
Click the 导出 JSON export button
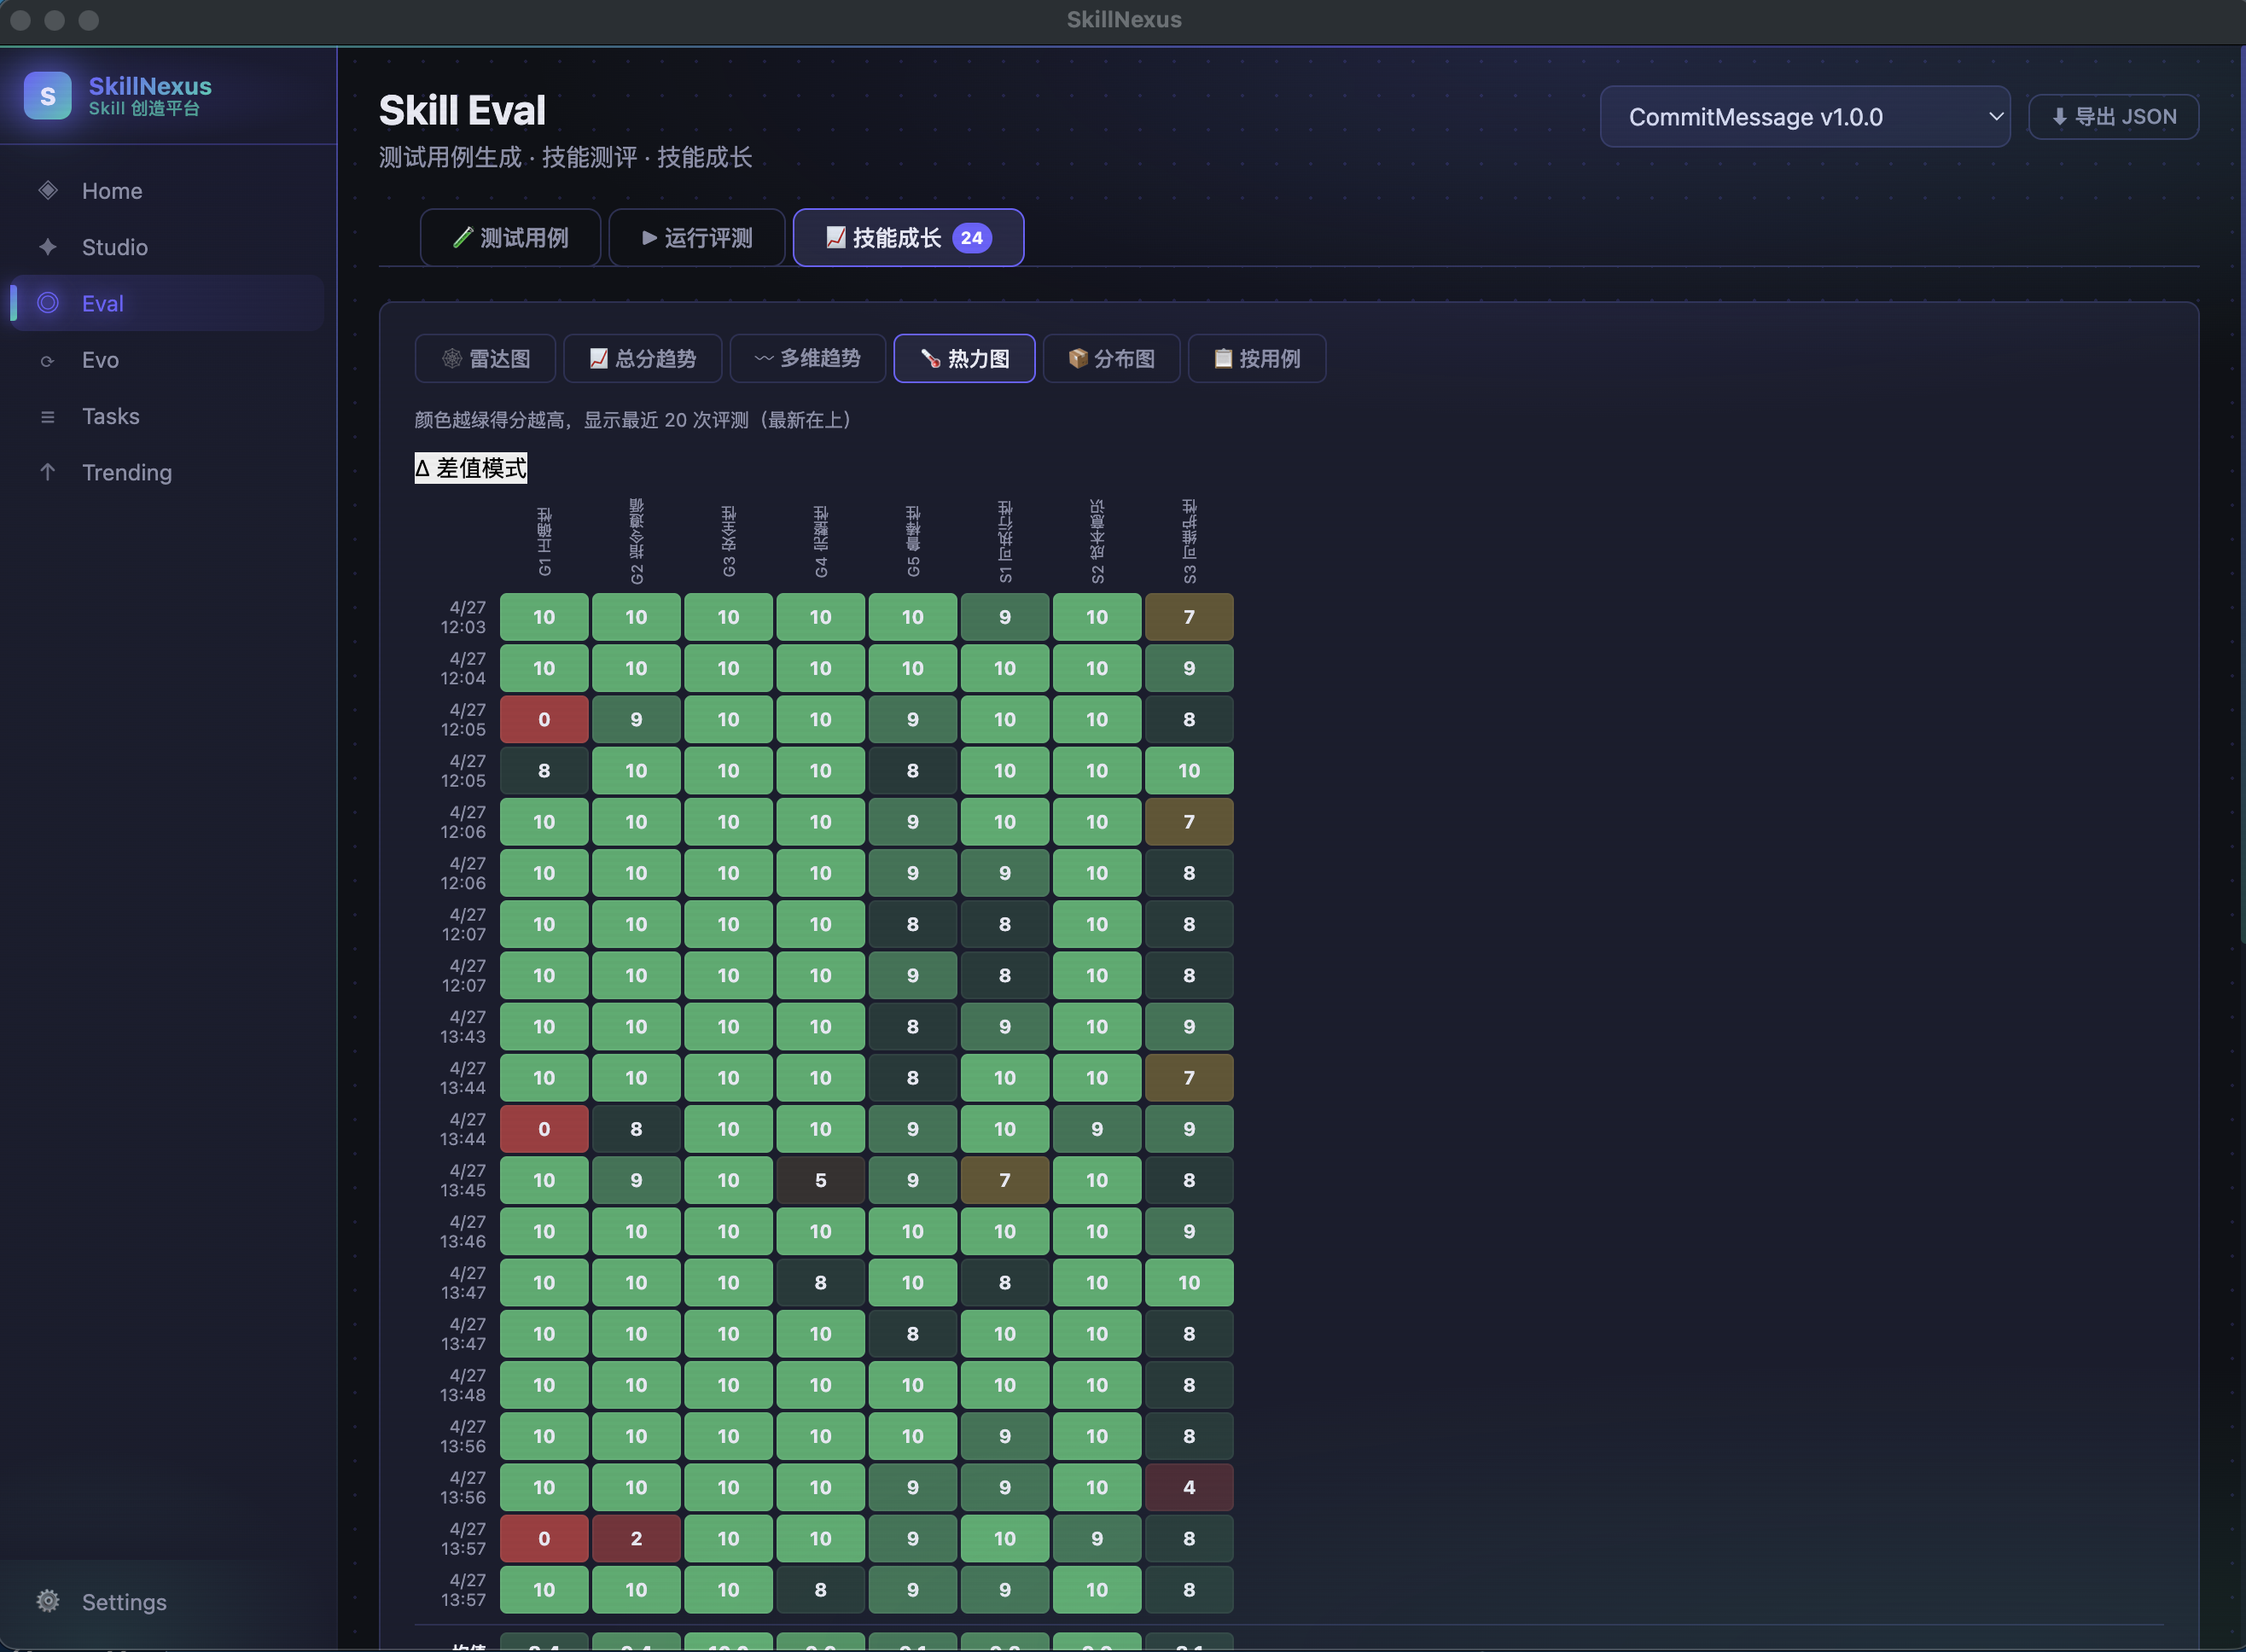[x=2113, y=117]
